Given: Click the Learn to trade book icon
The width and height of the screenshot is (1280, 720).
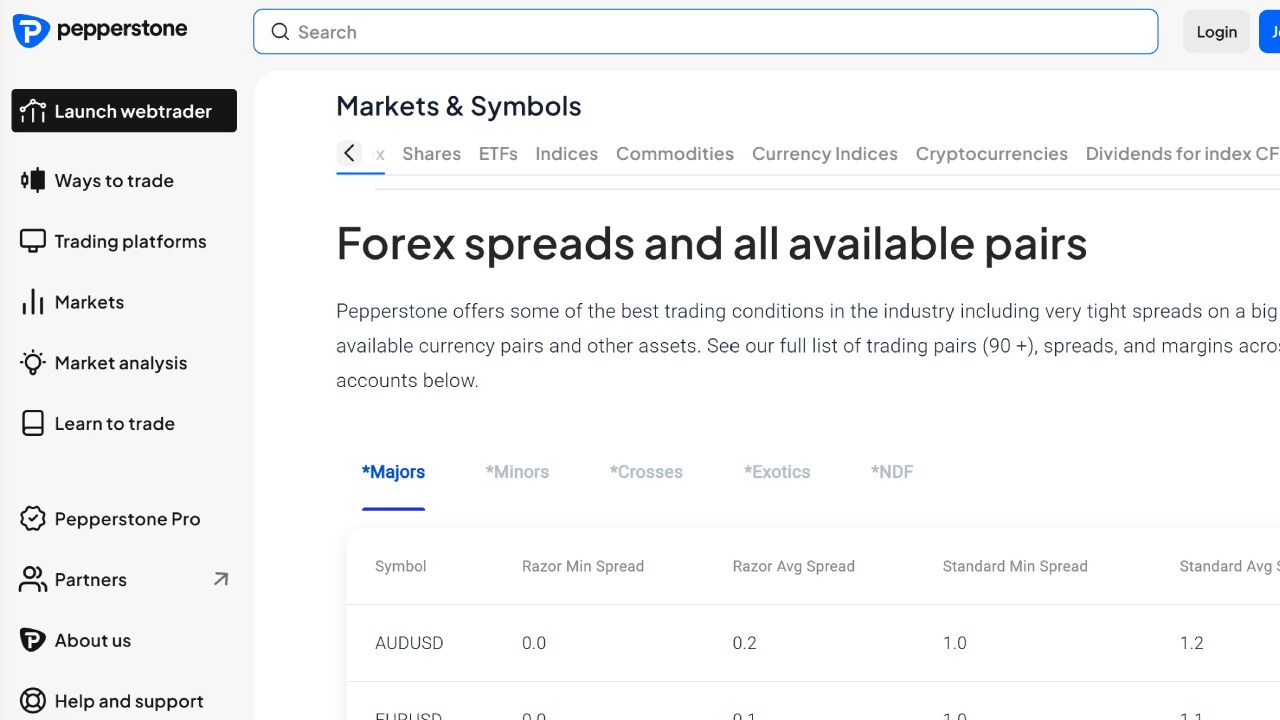Looking at the screenshot, I should point(33,423).
